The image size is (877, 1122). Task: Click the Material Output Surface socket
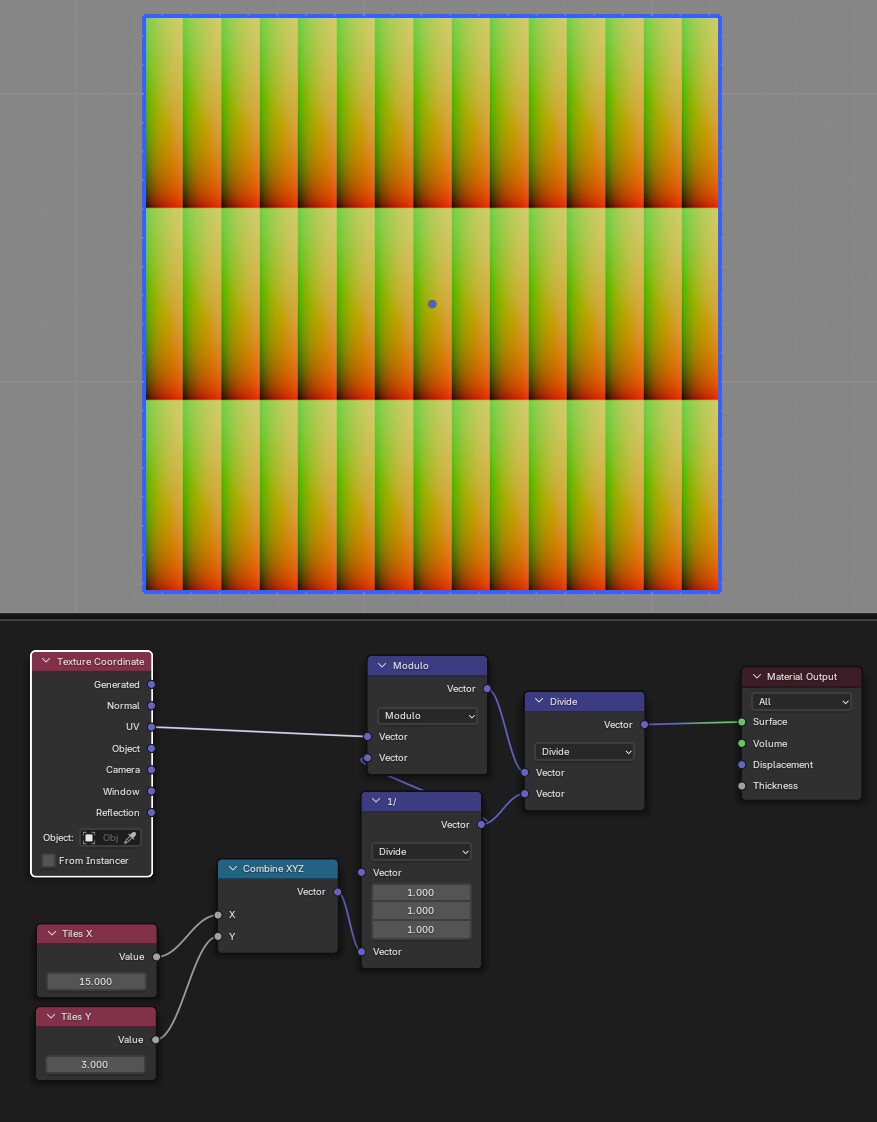pyautogui.click(x=742, y=722)
